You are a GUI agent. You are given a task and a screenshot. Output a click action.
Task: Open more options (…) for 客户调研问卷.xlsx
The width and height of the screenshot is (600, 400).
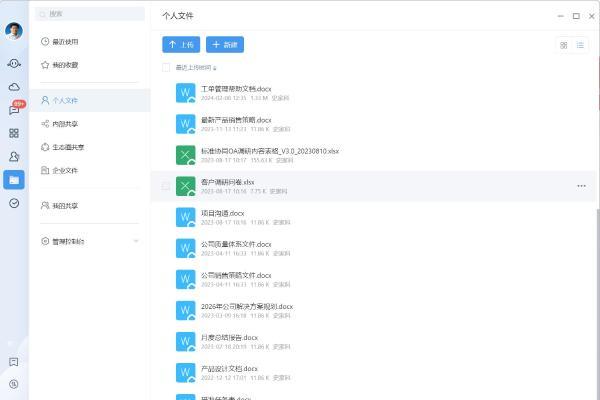coord(581,186)
